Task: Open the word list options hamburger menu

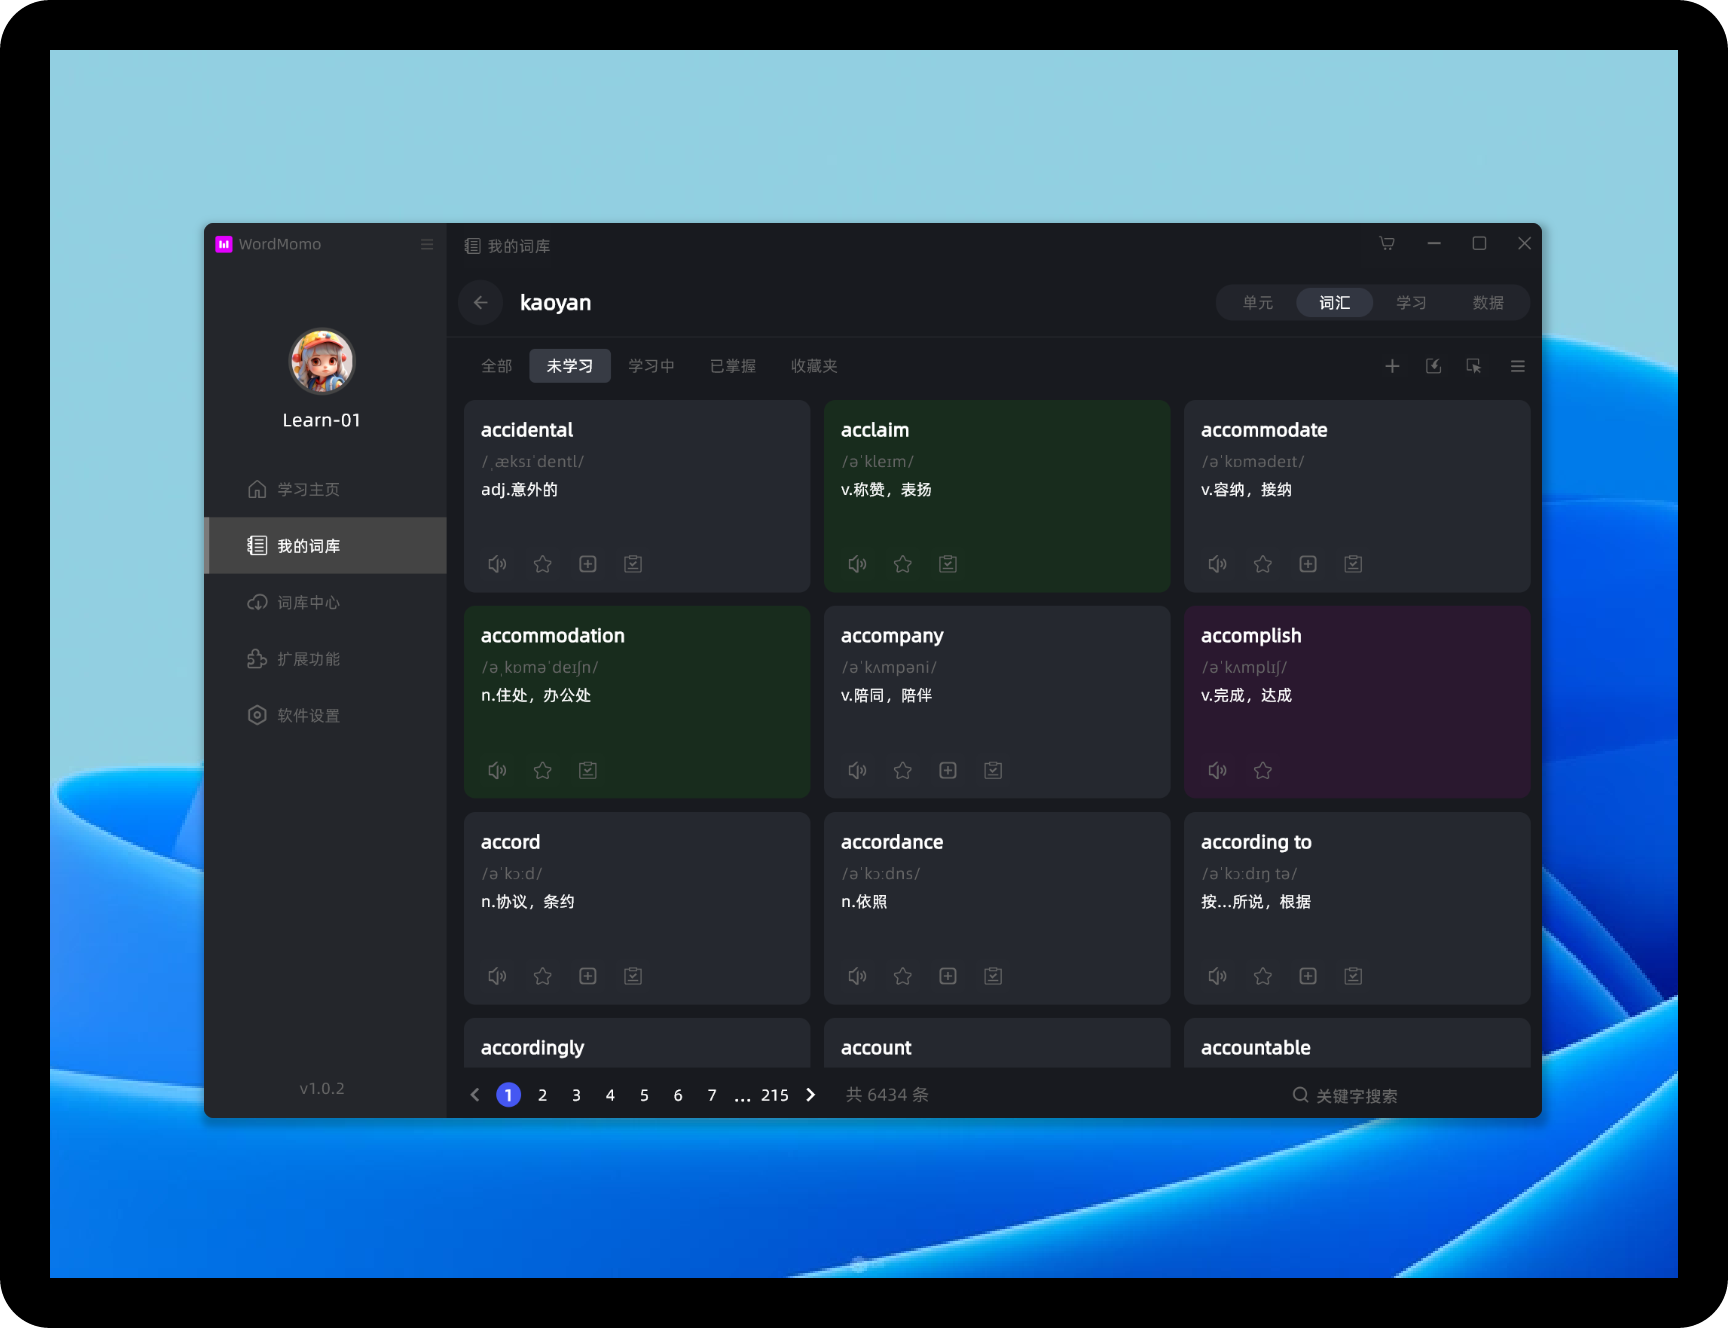Action: tap(1517, 366)
